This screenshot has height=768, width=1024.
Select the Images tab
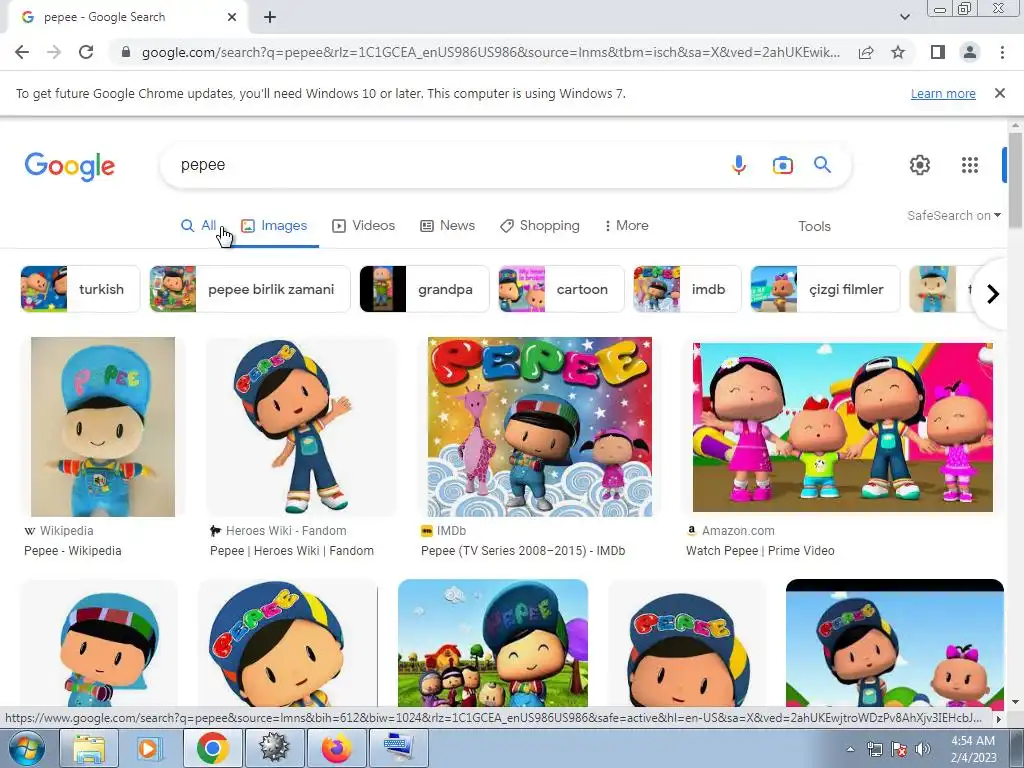[274, 226]
